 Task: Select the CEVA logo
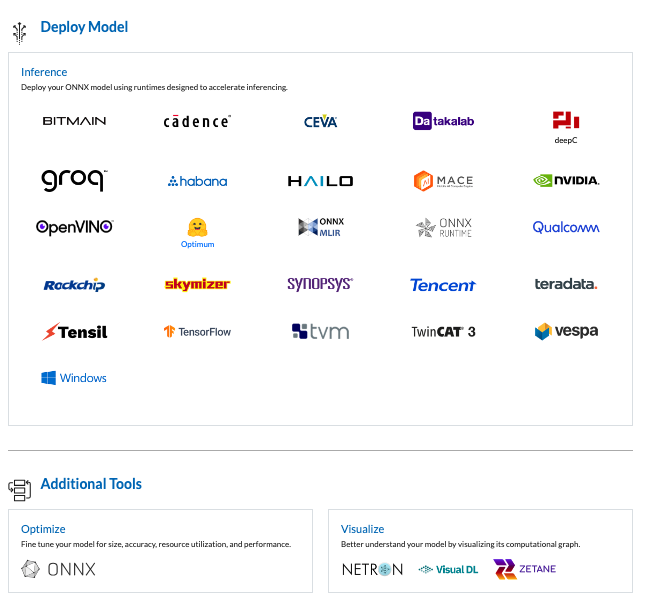pyautogui.click(x=320, y=121)
